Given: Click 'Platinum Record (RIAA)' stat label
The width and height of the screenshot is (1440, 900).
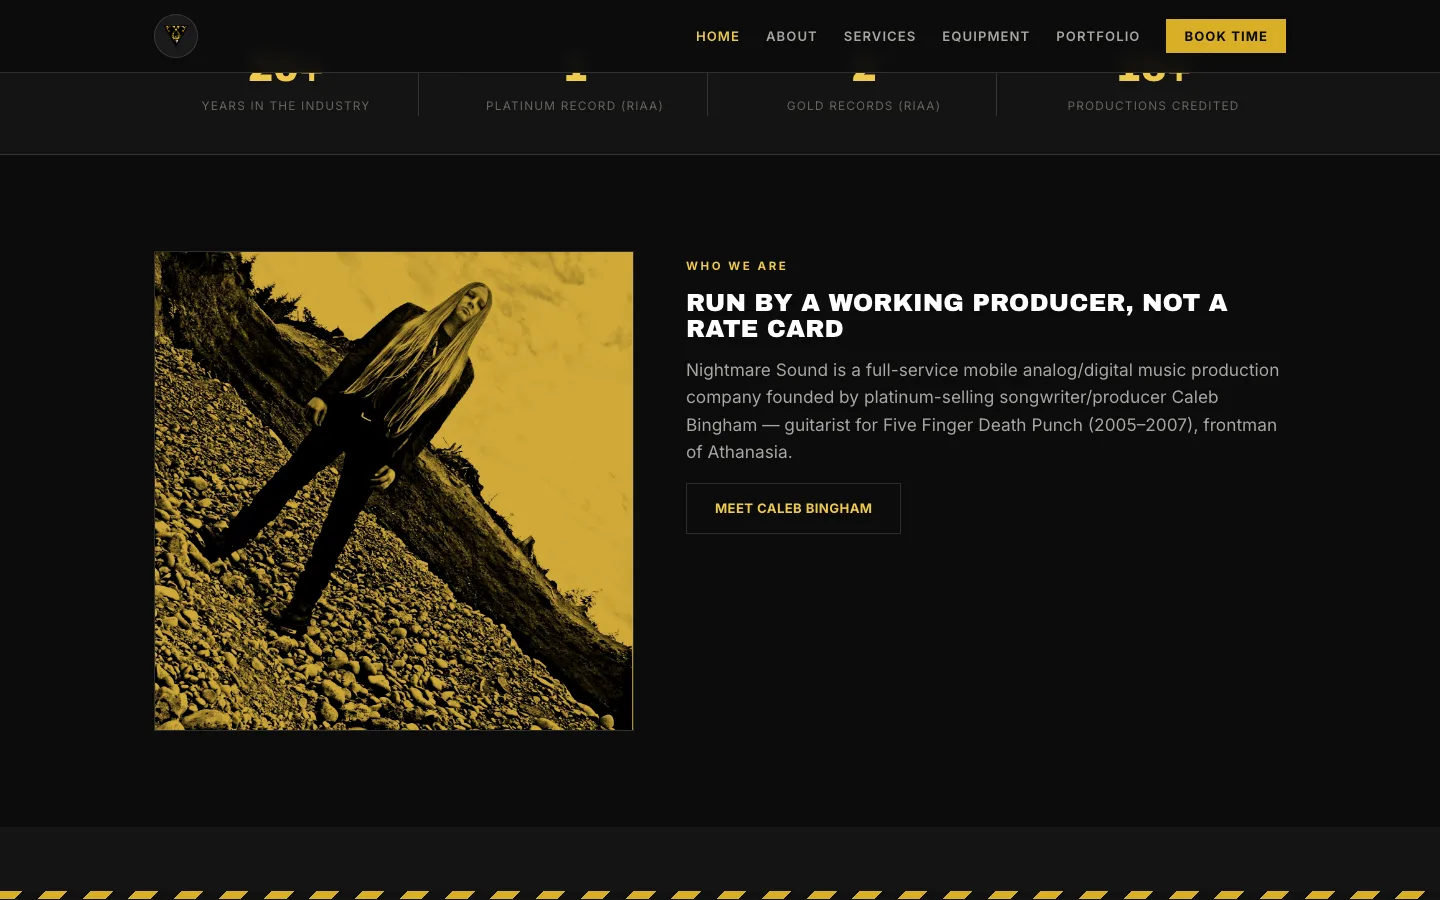Looking at the screenshot, I should click(575, 106).
